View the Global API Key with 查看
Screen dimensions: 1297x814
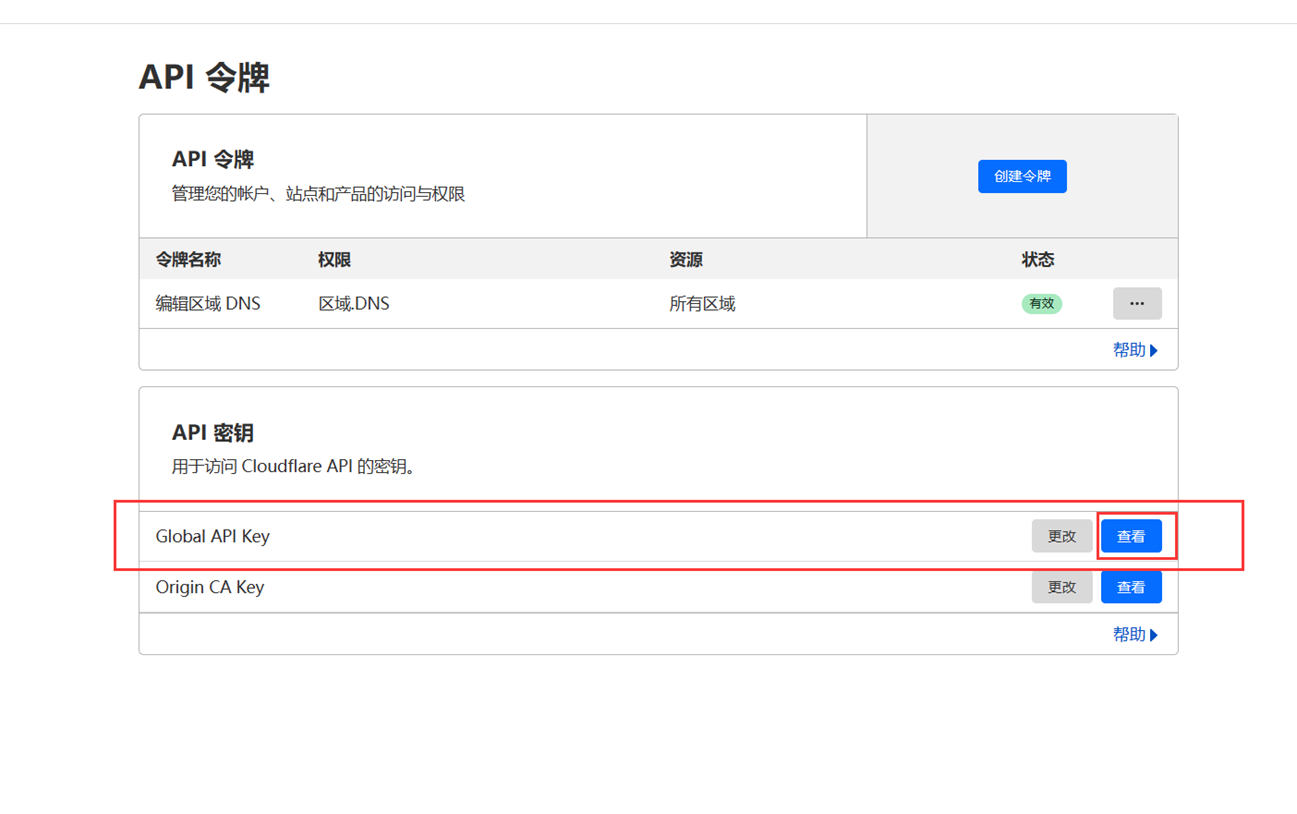tap(1130, 537)
